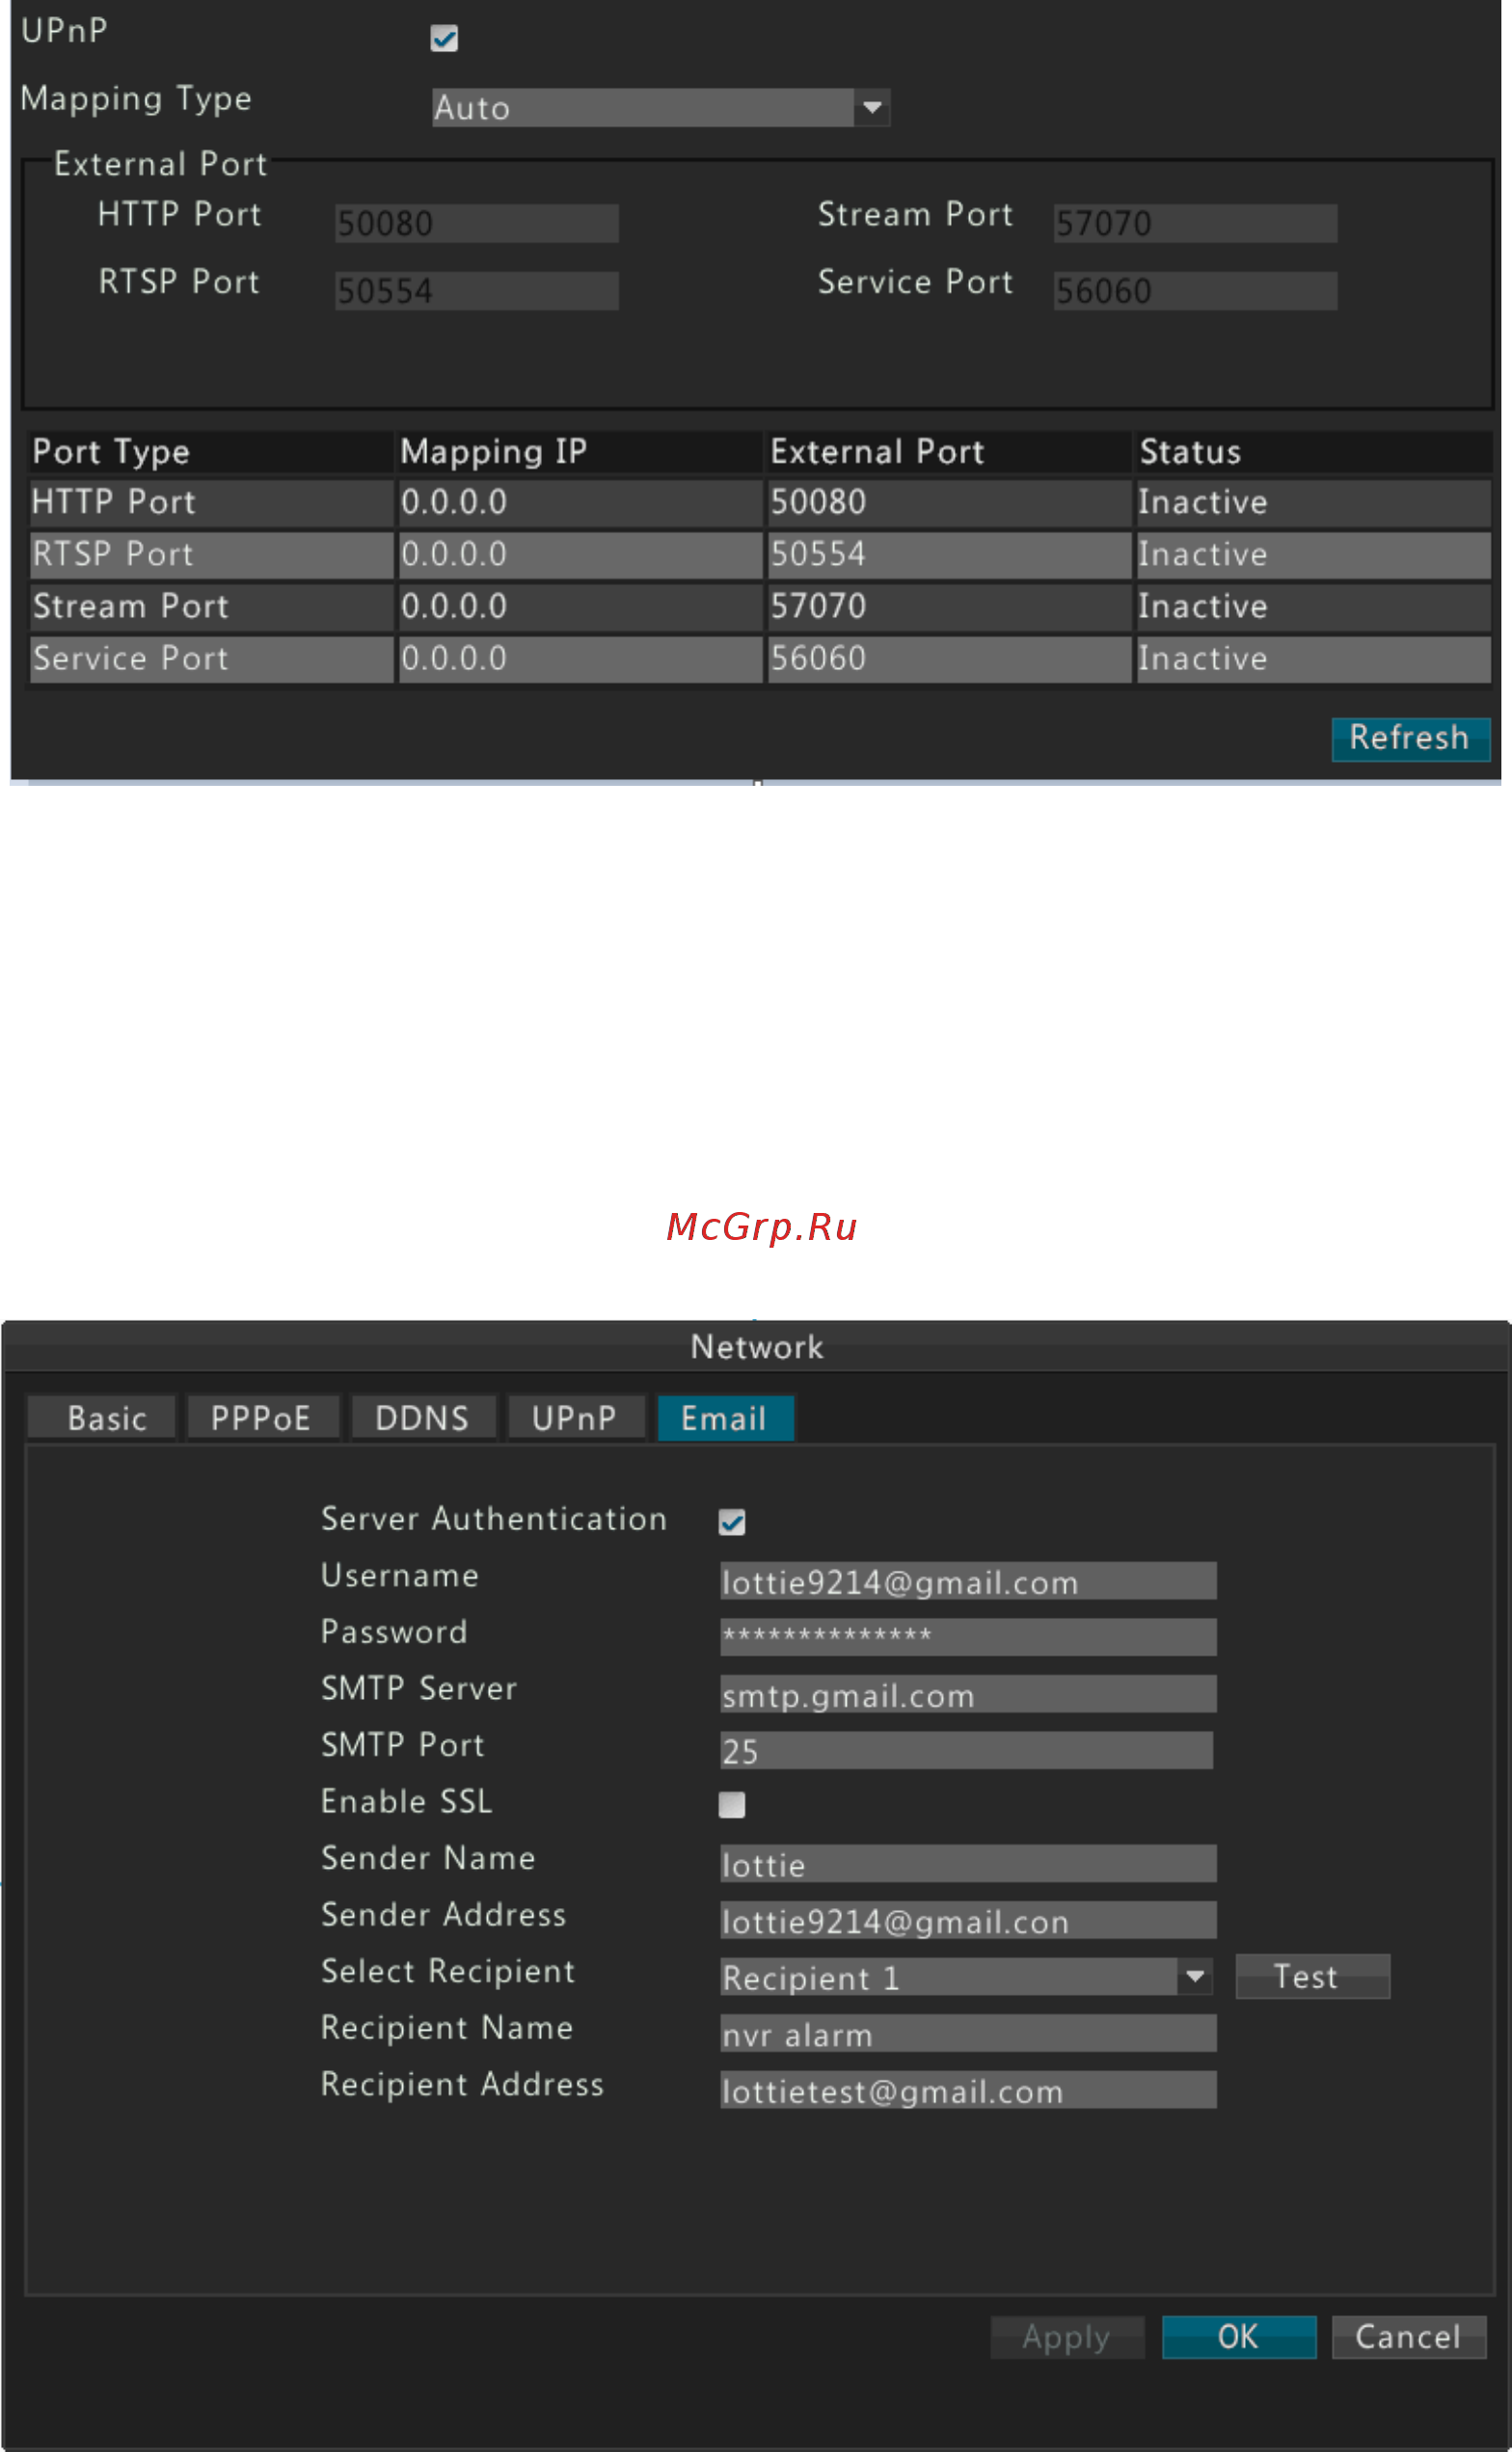
Task: Switch to the Basic tab
Action: pyautogui.click(x=102, y=1418)
